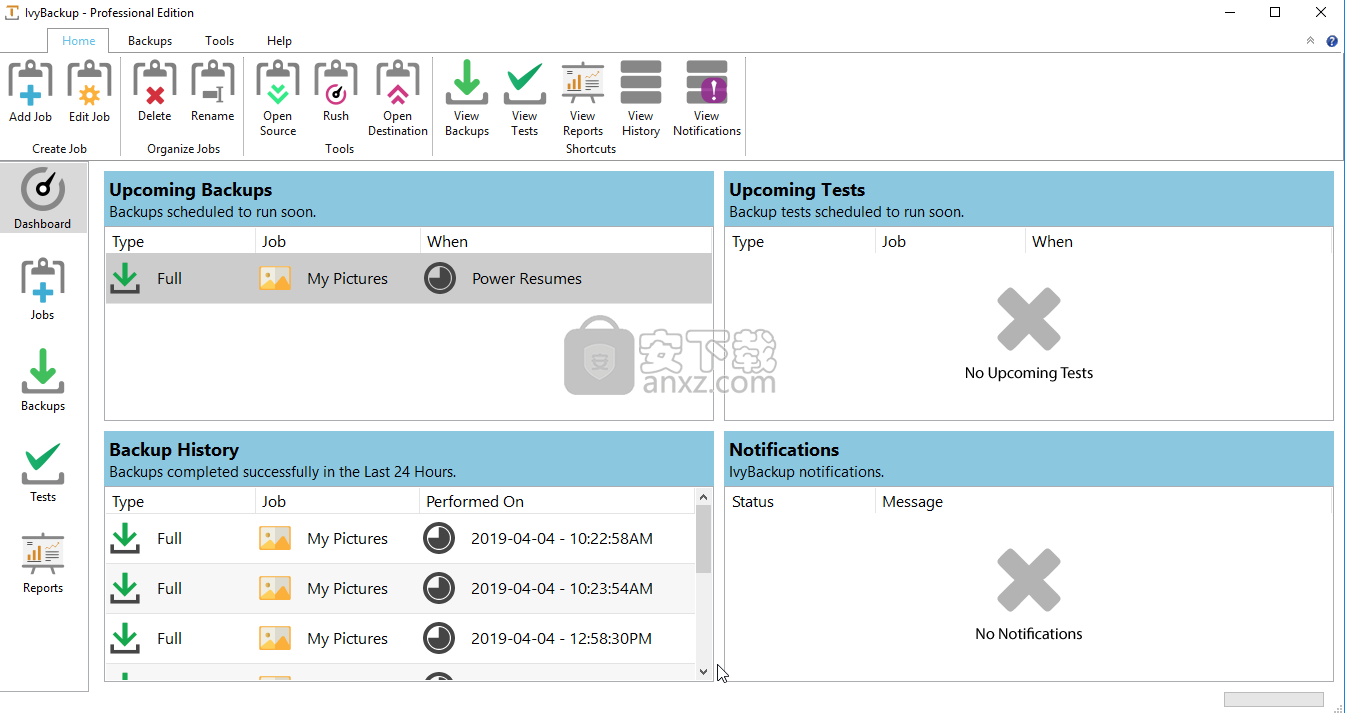Click the No Upcoming Tests message
This screenshot has height=713, width=1345.
pos(1029,373)
